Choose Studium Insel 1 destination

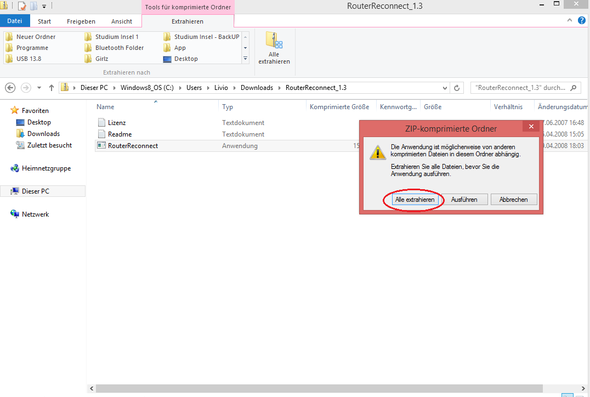(x=112, y=37)
